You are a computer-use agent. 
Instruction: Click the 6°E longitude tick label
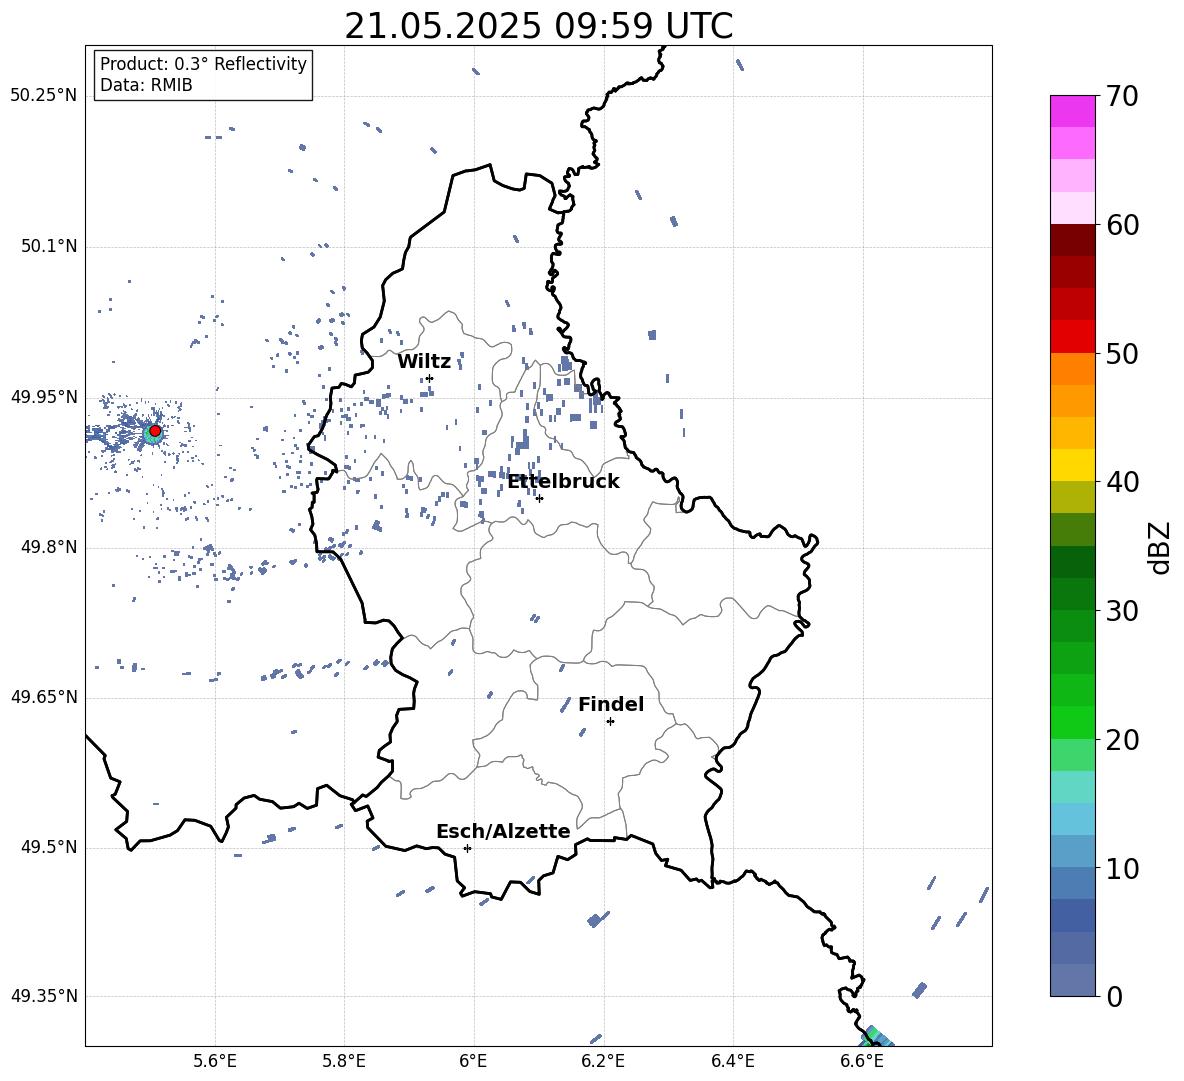click(x=473, y=1061)
